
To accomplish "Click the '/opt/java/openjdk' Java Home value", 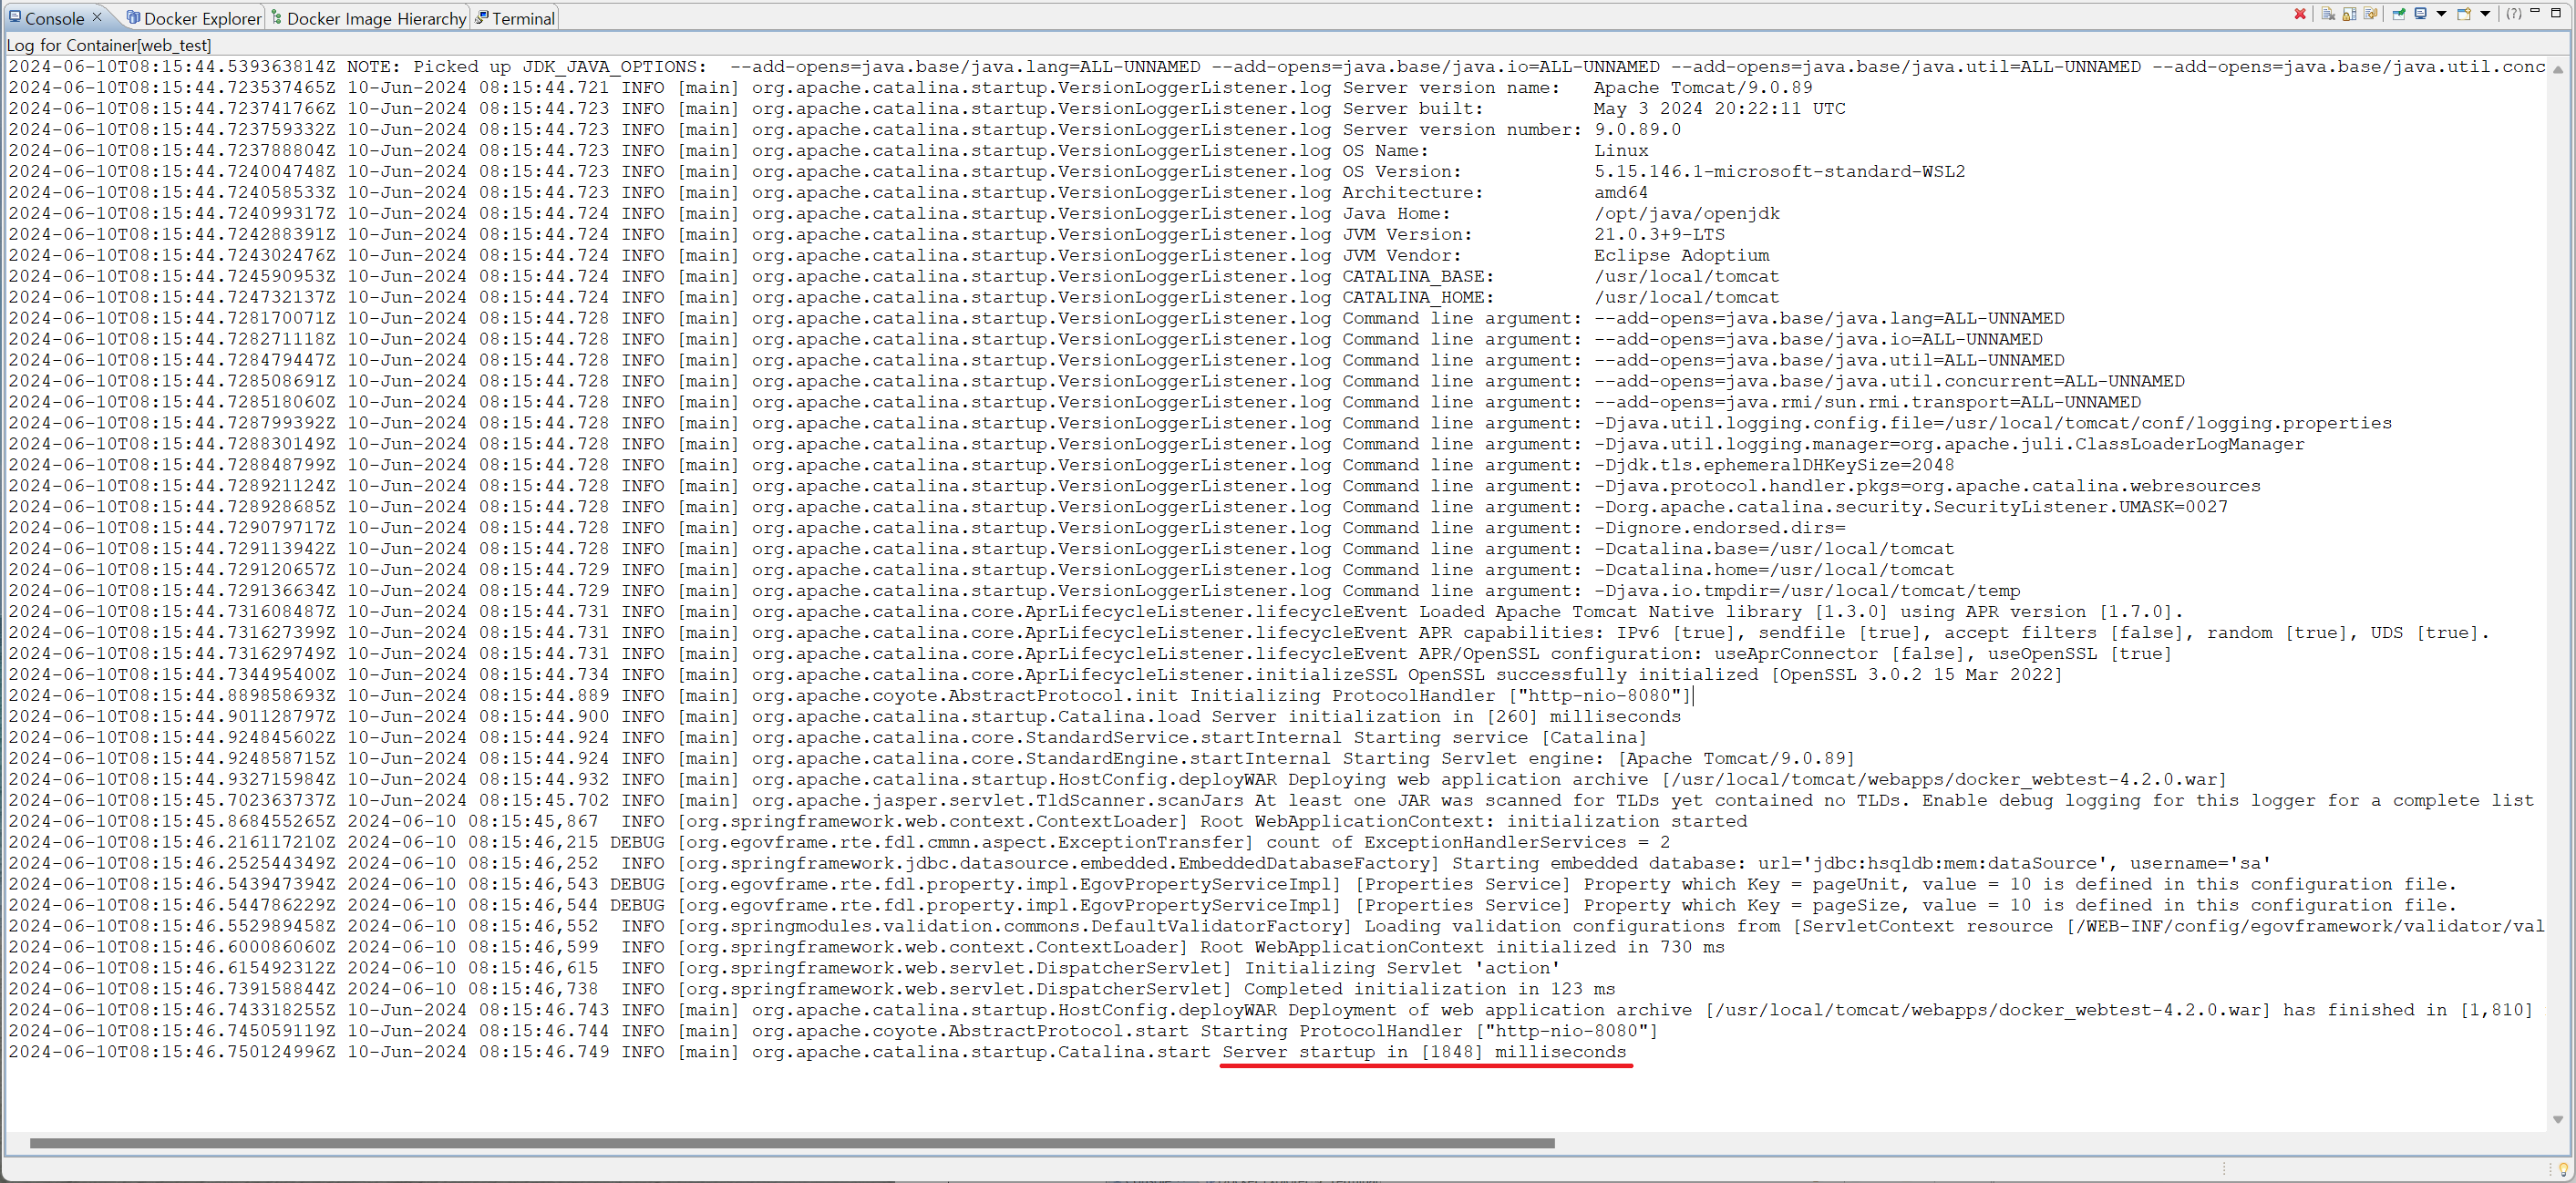I will (1687, 214).
